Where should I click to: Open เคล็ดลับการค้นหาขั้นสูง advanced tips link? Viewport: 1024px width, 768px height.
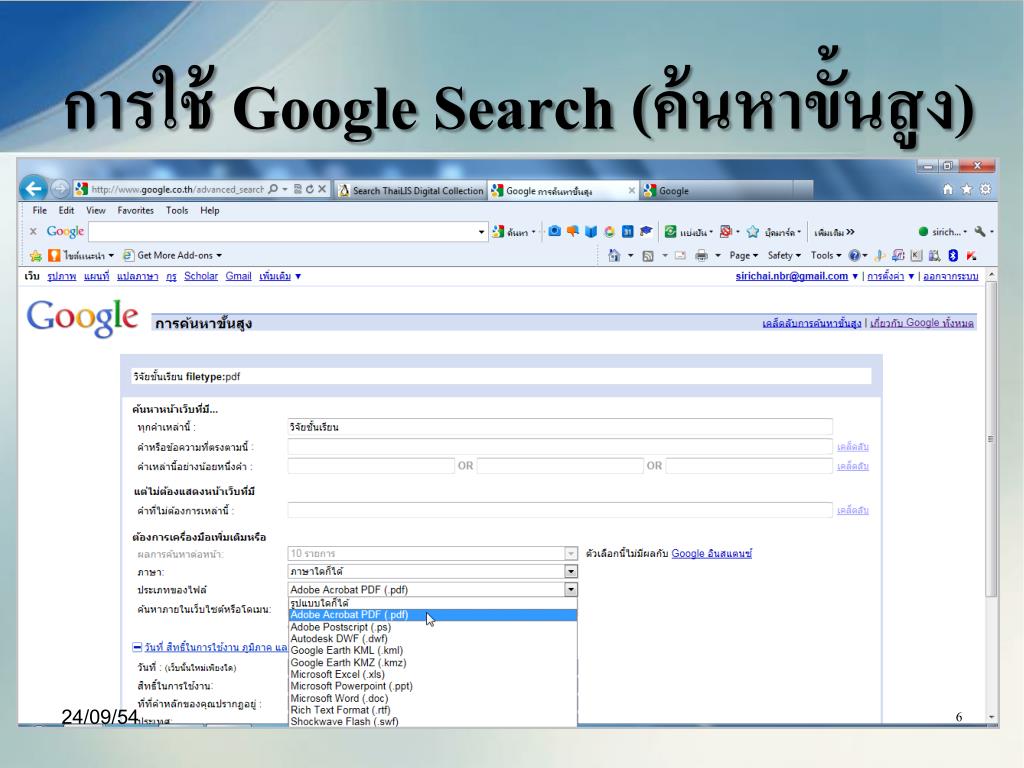point(811,323)
